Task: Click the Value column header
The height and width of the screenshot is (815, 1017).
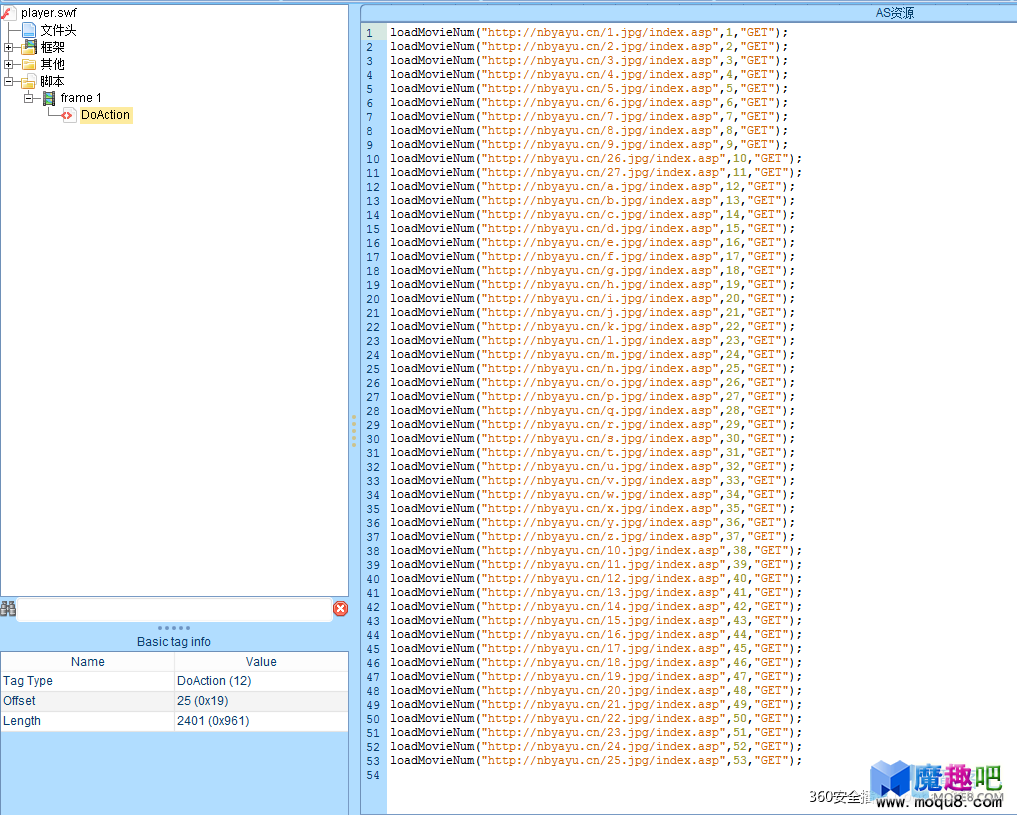Action: coord(261,661)
